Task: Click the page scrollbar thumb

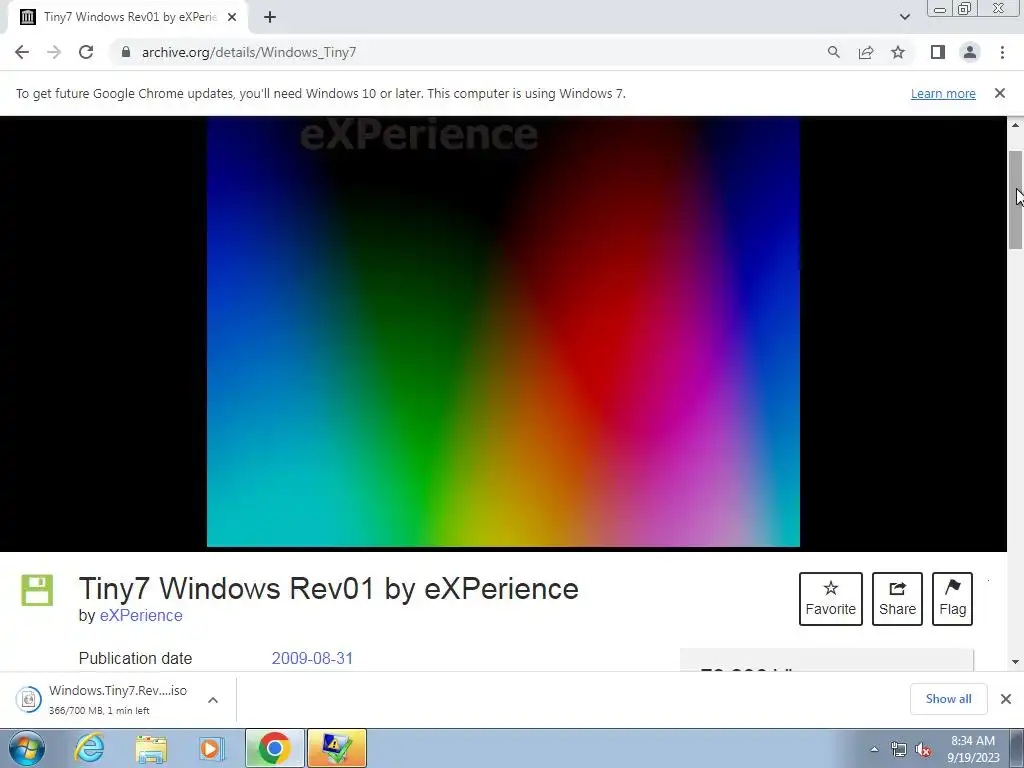Action: pyautogui.click(x=1015, y=199)
